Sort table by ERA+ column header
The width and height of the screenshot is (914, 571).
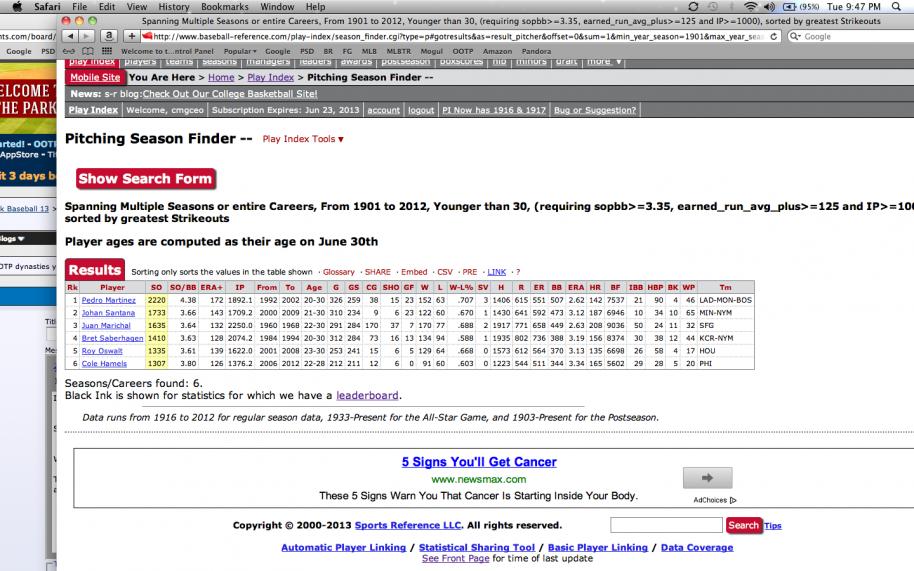click(212, 287)
